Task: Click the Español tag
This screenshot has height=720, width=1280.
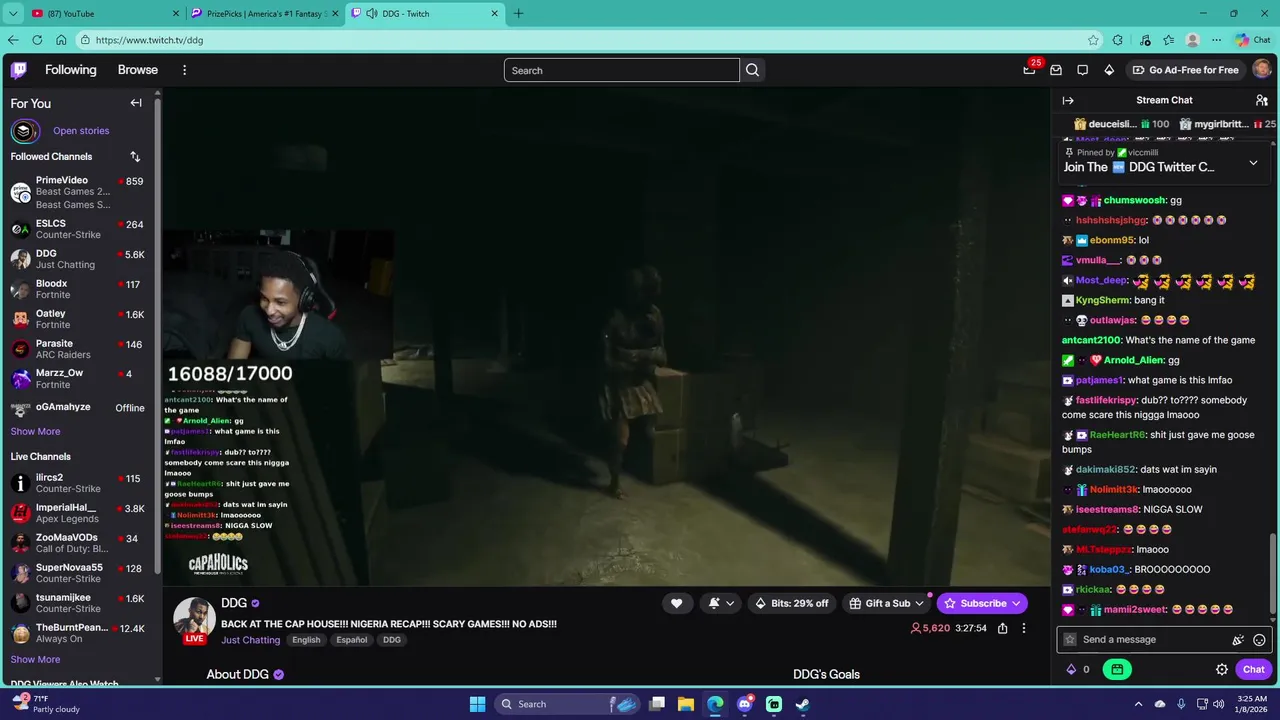Action: tap(352, 640)
